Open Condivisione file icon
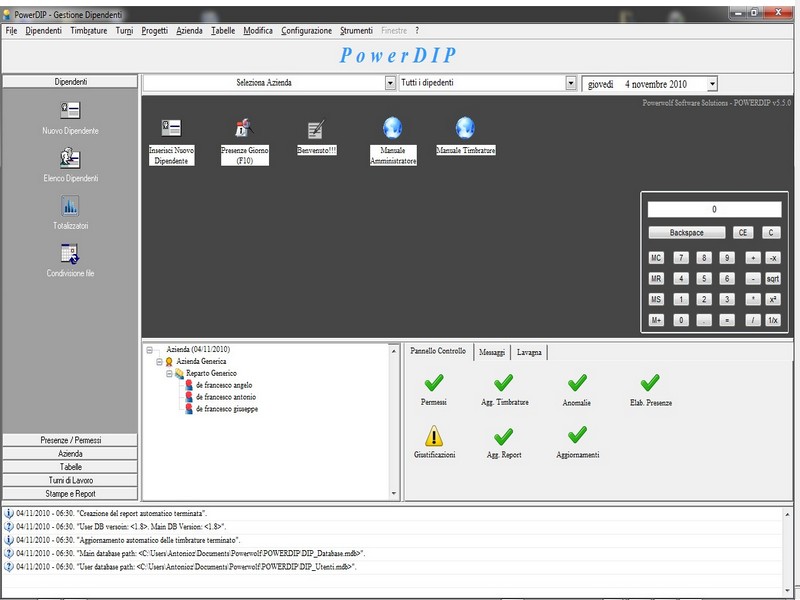 (70, 254)
